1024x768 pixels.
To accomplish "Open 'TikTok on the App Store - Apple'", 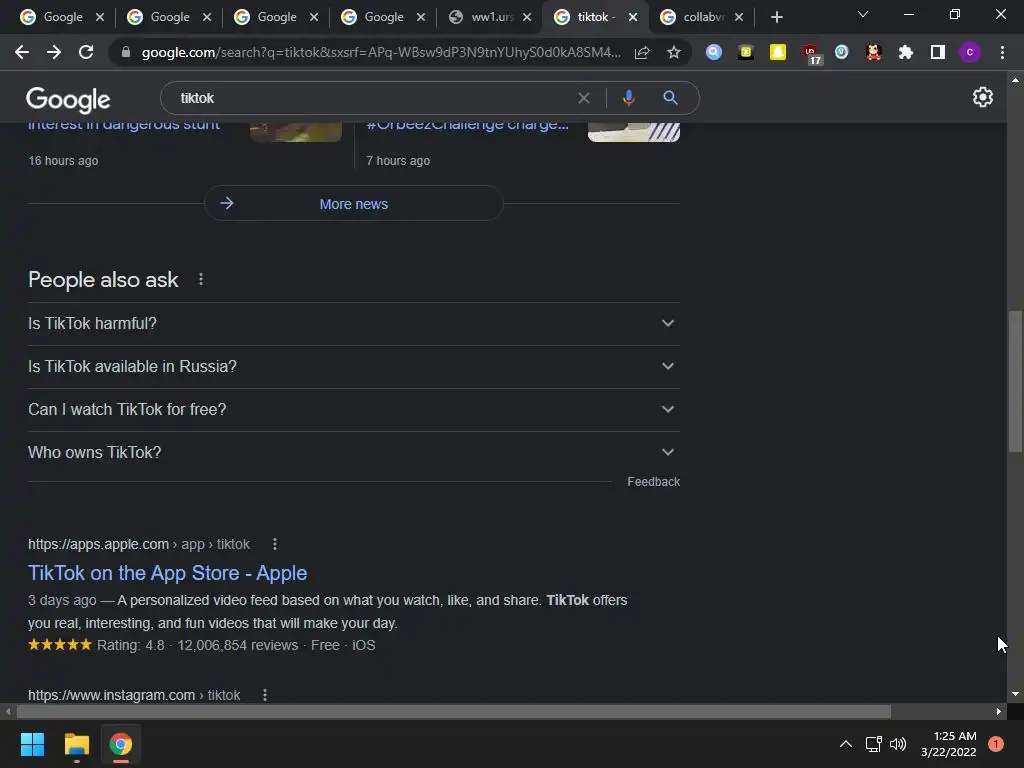I will click(x=167, y=573).
